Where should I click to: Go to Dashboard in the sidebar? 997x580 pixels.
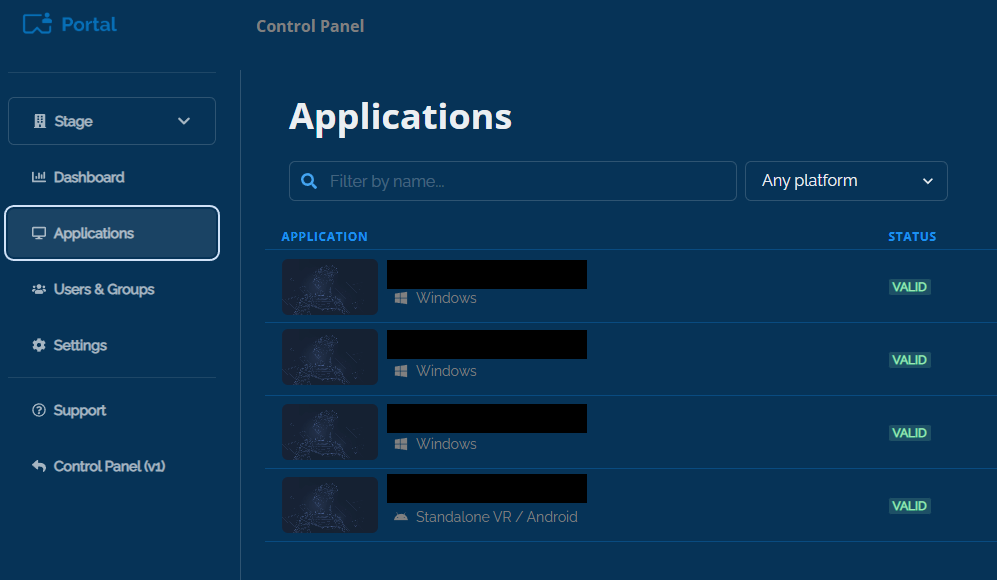[89, 177]
